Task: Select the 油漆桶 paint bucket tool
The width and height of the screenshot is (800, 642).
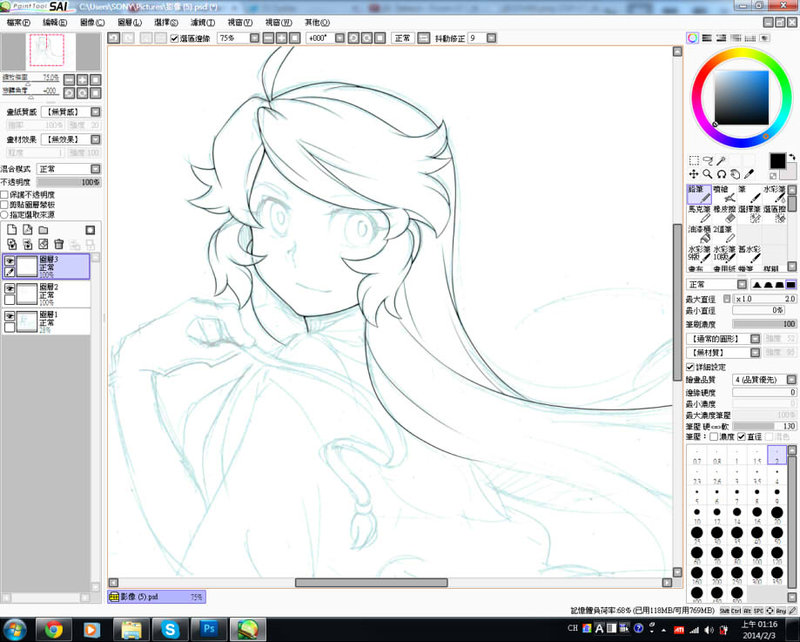Action: (x=699, y=234)
